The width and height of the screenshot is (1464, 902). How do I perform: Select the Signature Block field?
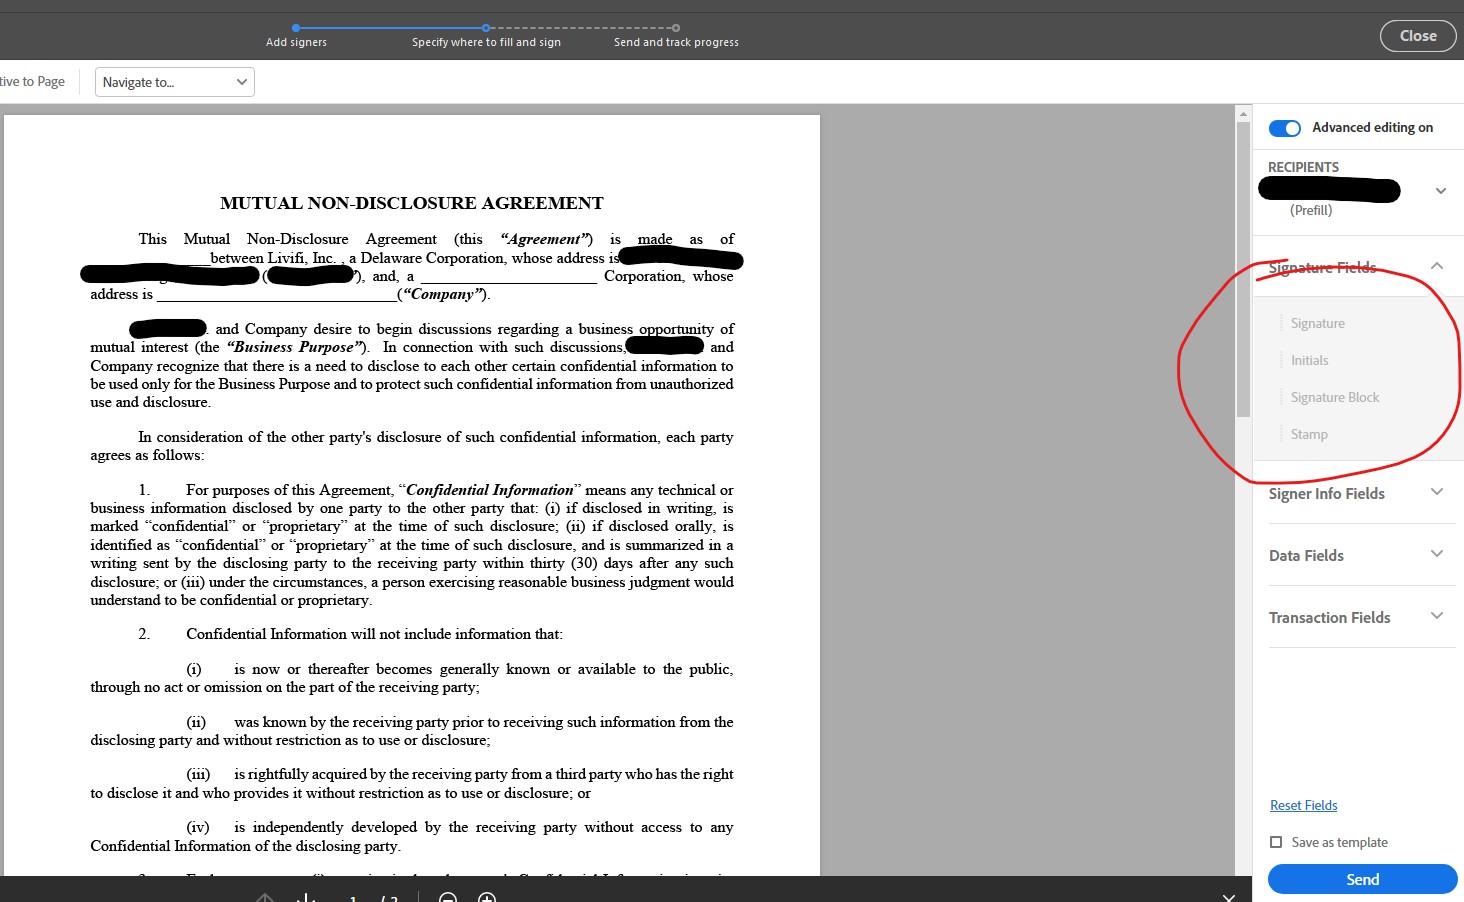[1334, 397]
